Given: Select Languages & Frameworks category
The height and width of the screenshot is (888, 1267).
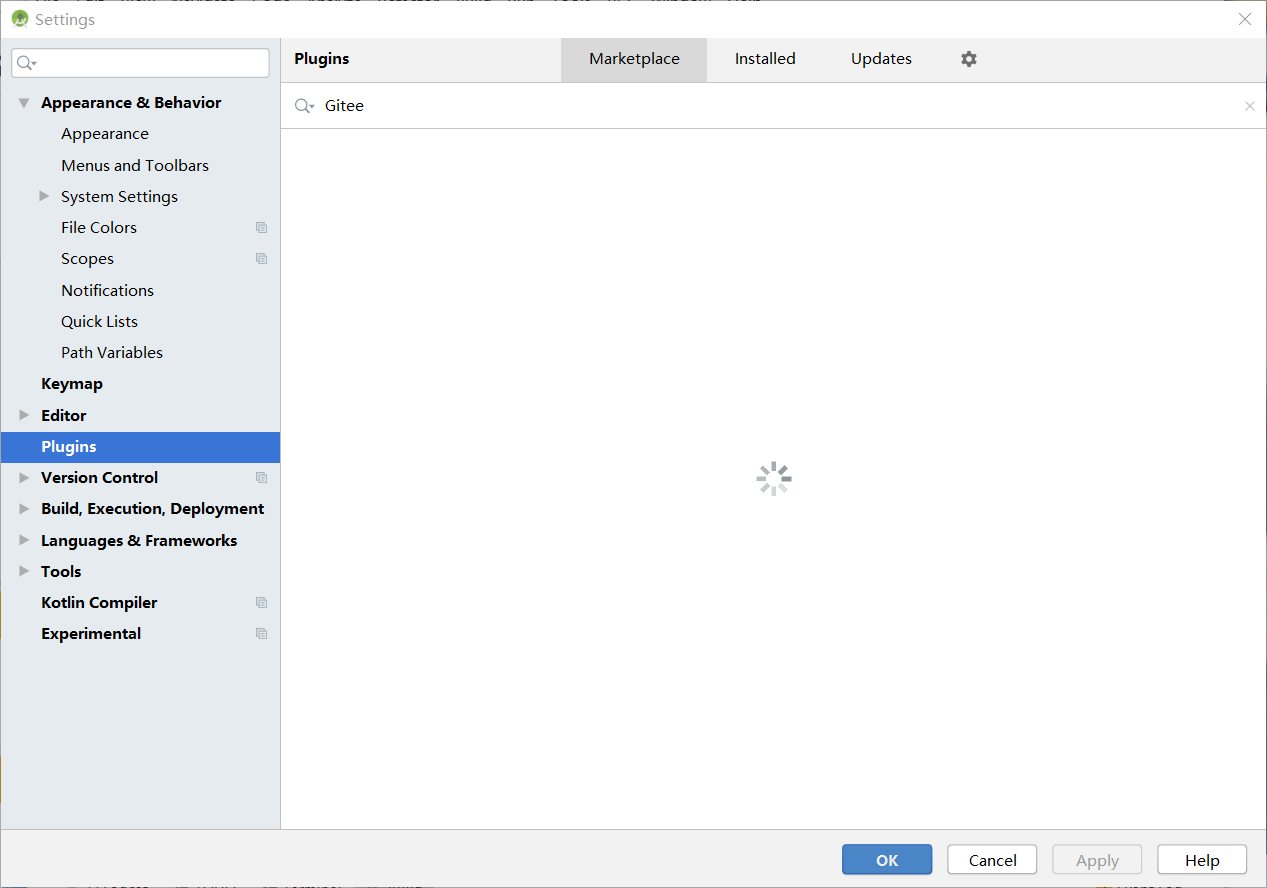Looking at the screenshot, I should tap(139, 540).
